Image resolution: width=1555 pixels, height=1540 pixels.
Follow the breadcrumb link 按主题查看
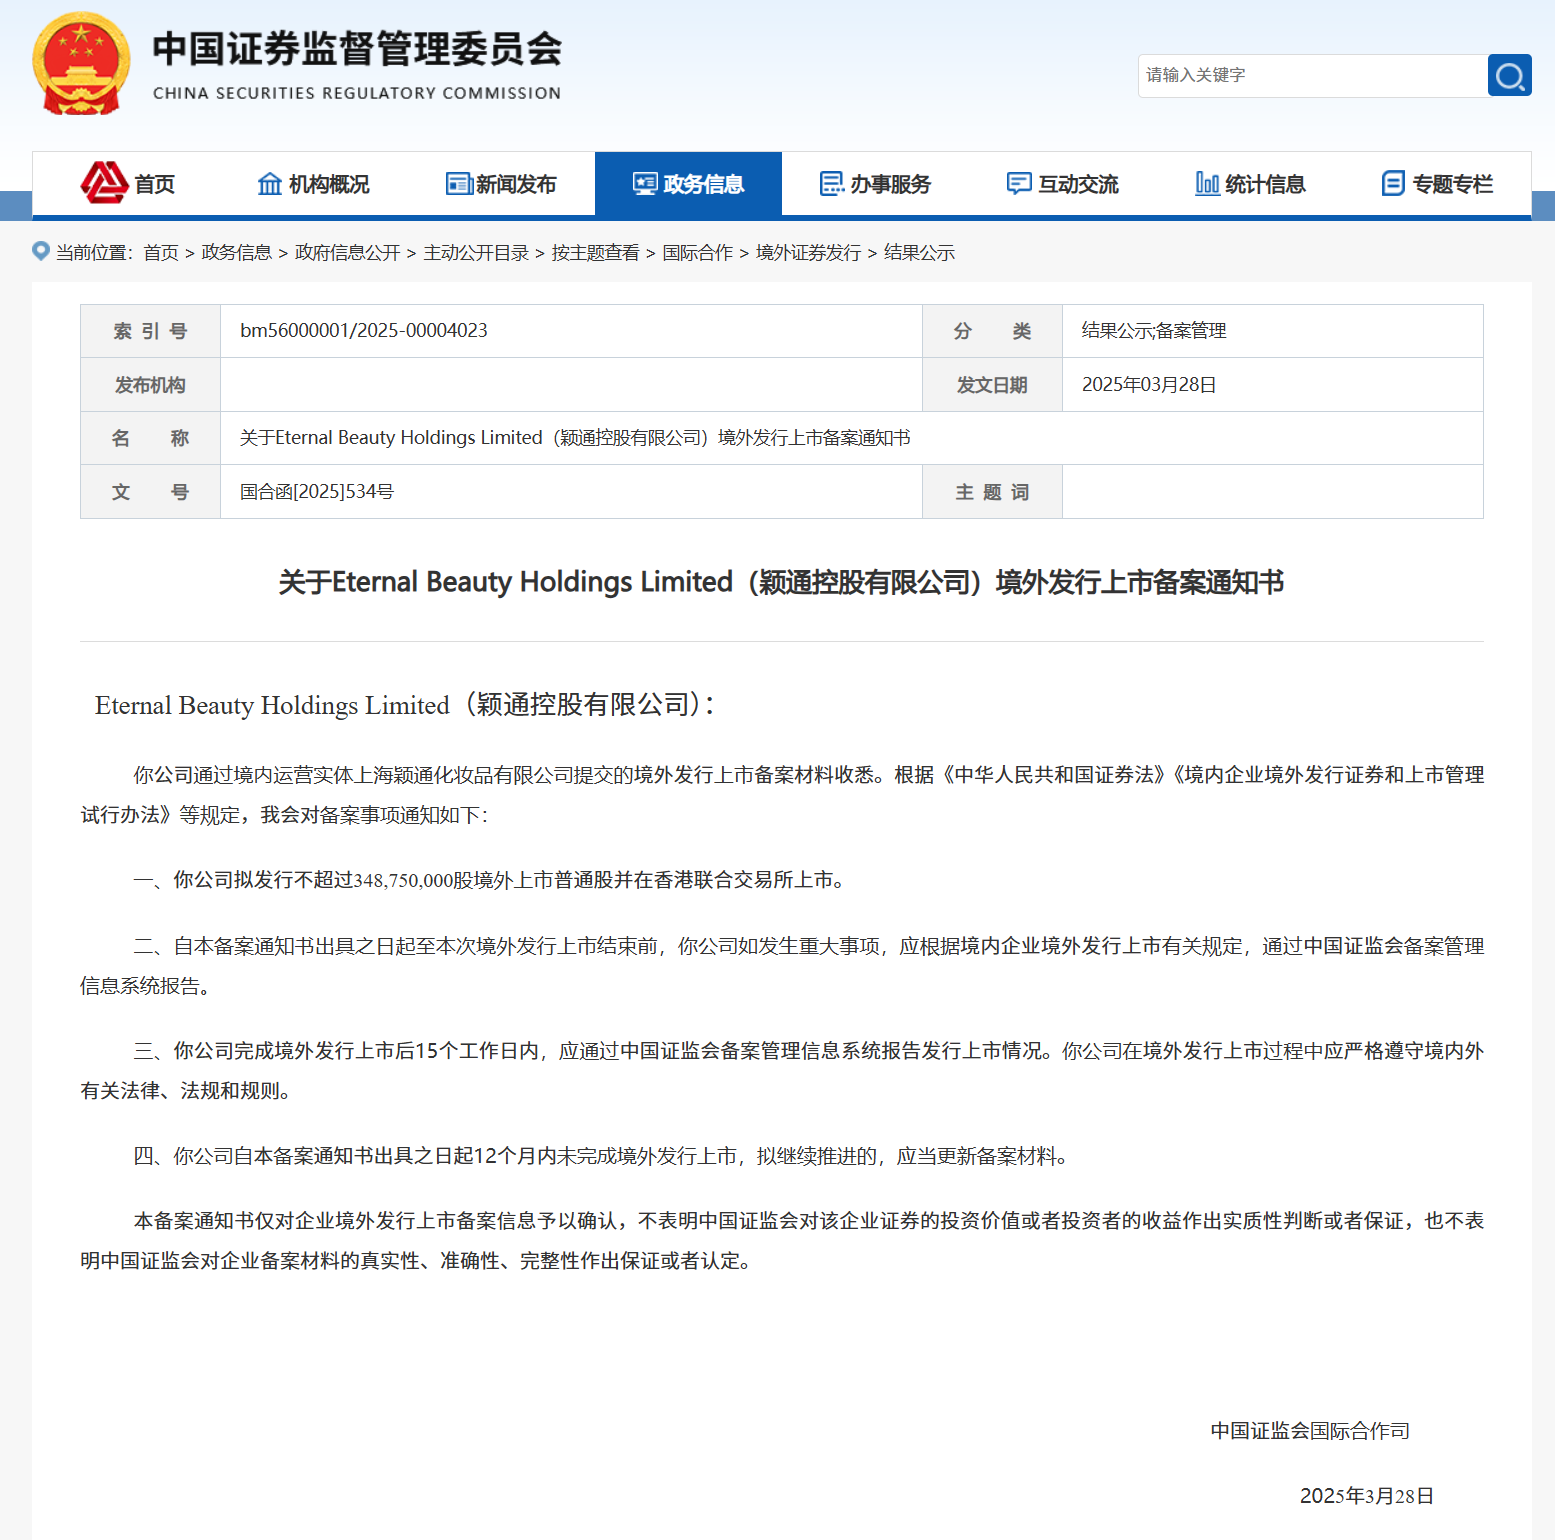[595, 253]
